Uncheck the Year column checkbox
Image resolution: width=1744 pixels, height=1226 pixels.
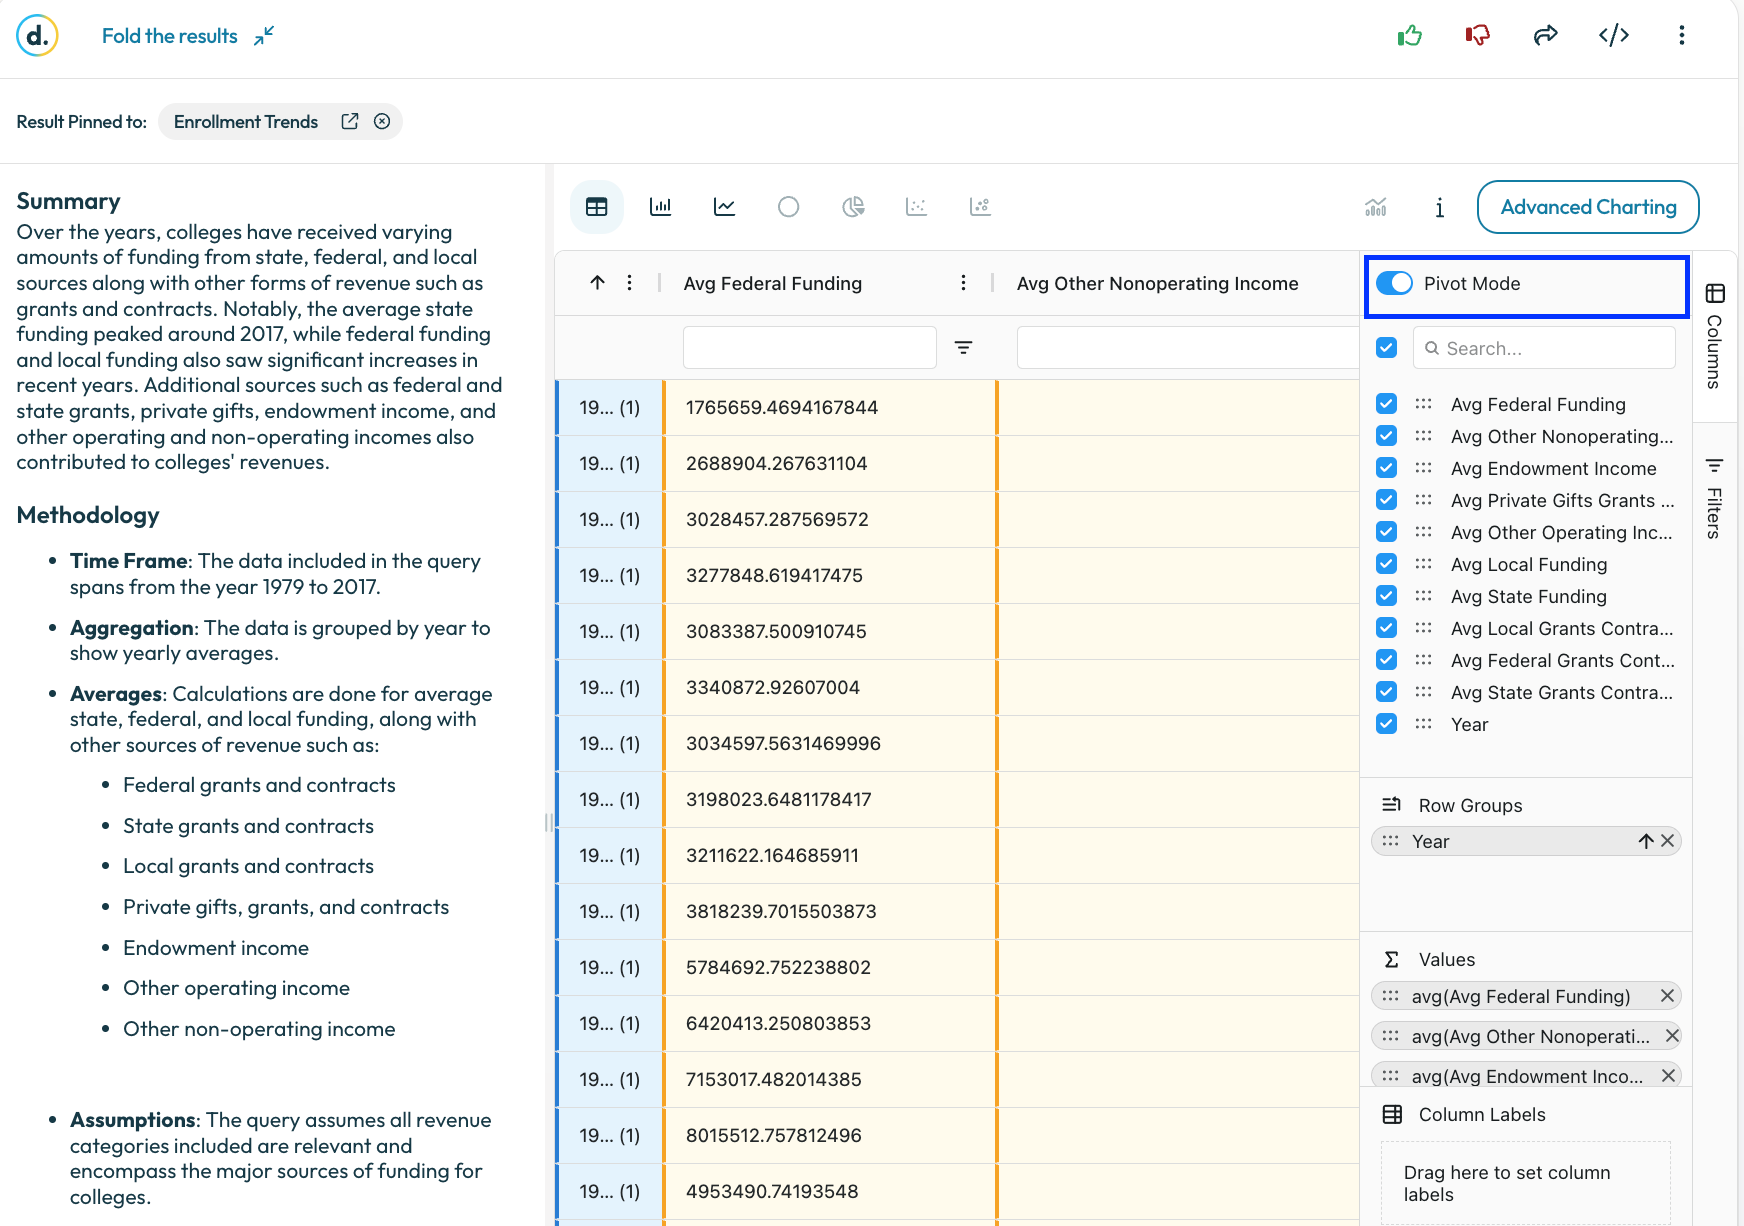click(1386, 724)
